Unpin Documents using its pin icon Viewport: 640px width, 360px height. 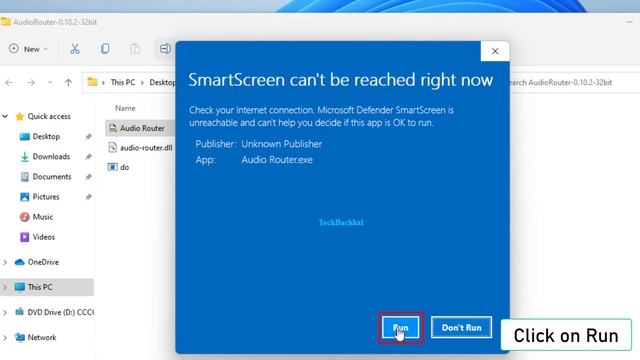pyautogui.click(x=88, y=177)
